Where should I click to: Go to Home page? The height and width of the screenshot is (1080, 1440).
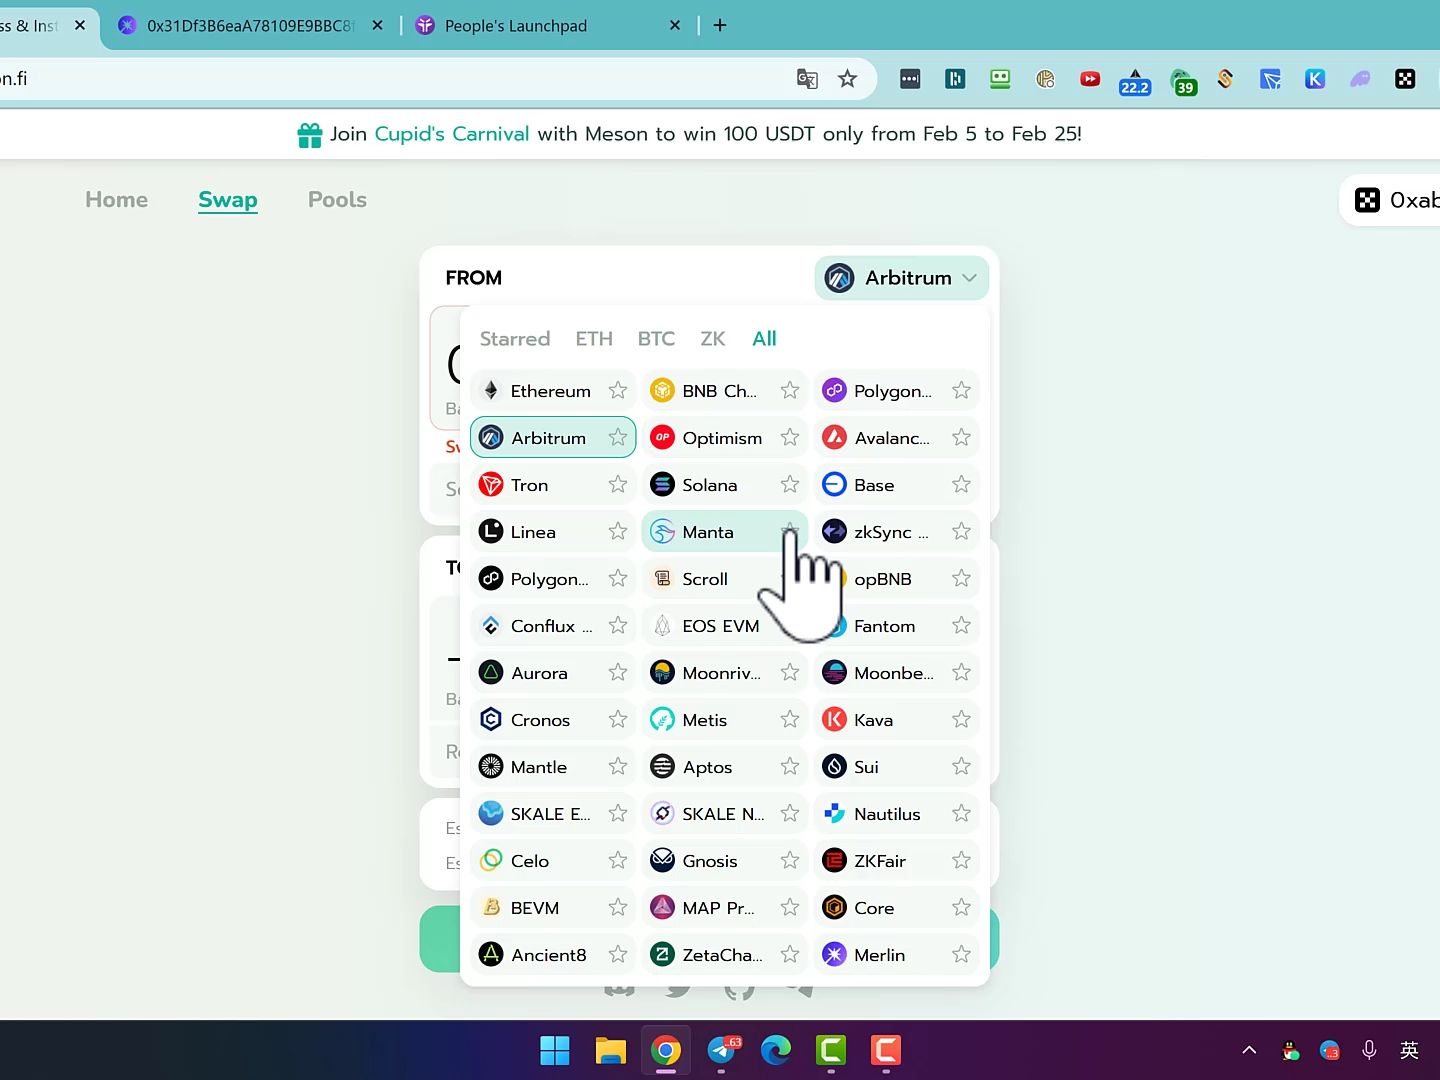pyautogui.click(x=116, y=200)
